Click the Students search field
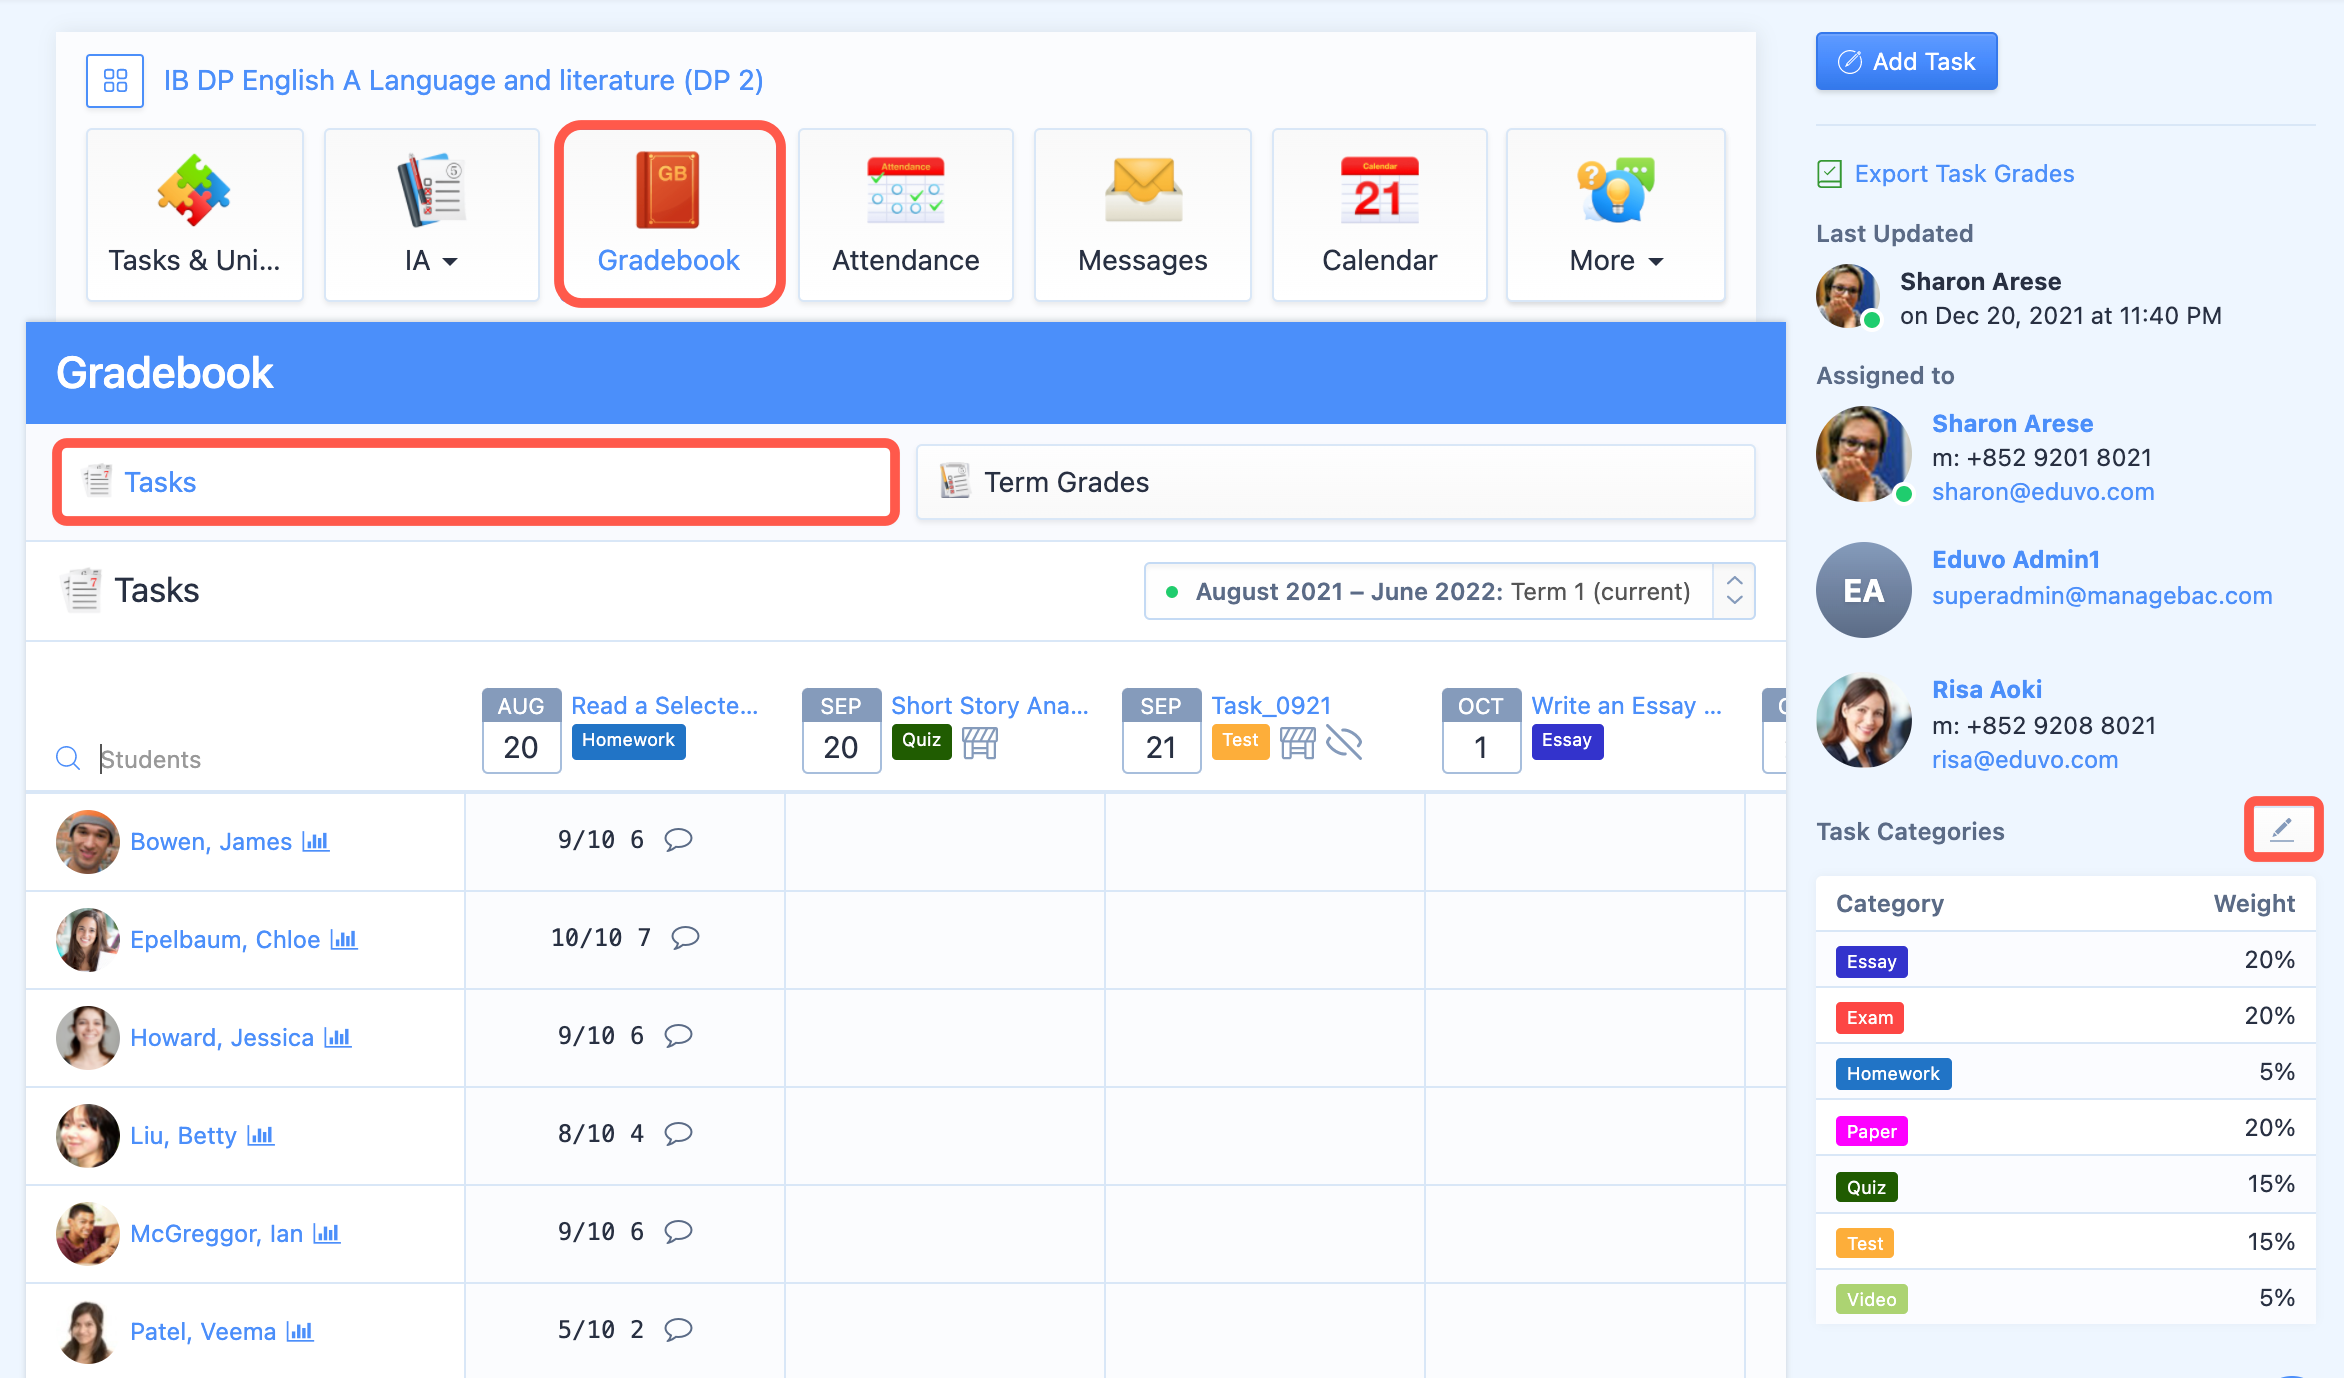 point(270,759)
